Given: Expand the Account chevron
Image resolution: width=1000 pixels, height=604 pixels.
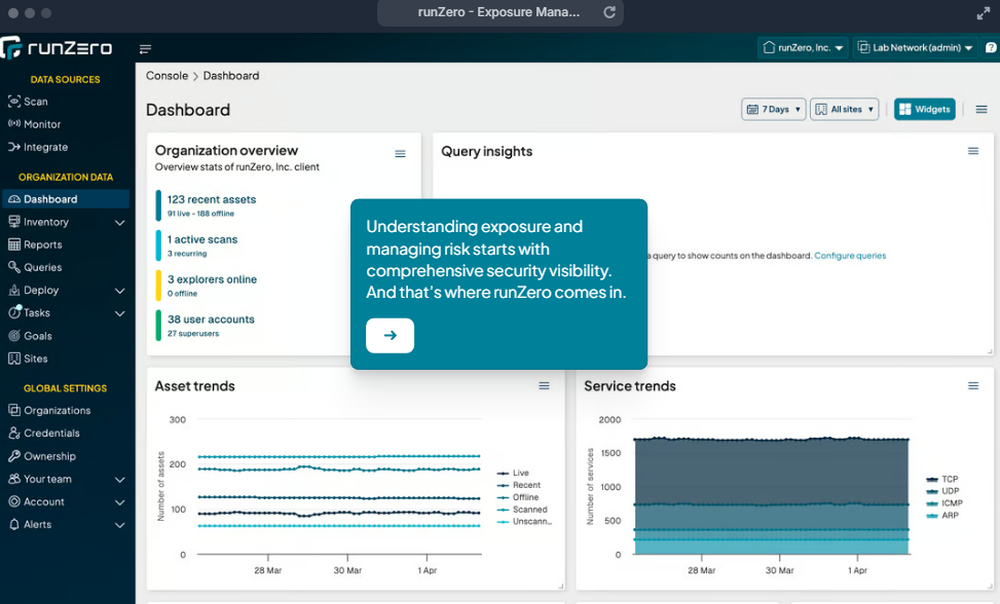Looking at the screenshot, I should [x=119, y=503].
